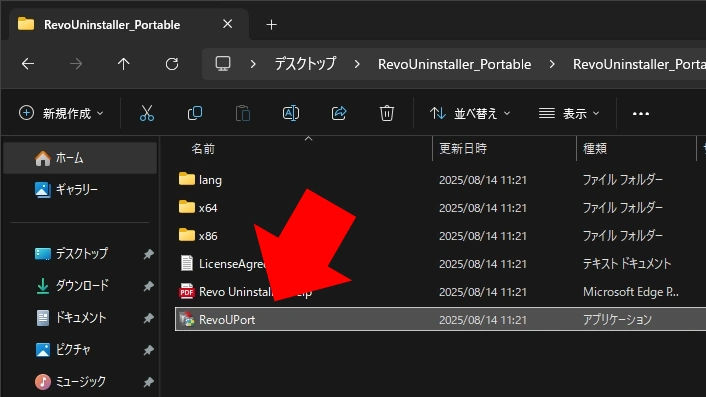Click the paste clipboard icon
The image size is (706, 397).
click(243, 113)
